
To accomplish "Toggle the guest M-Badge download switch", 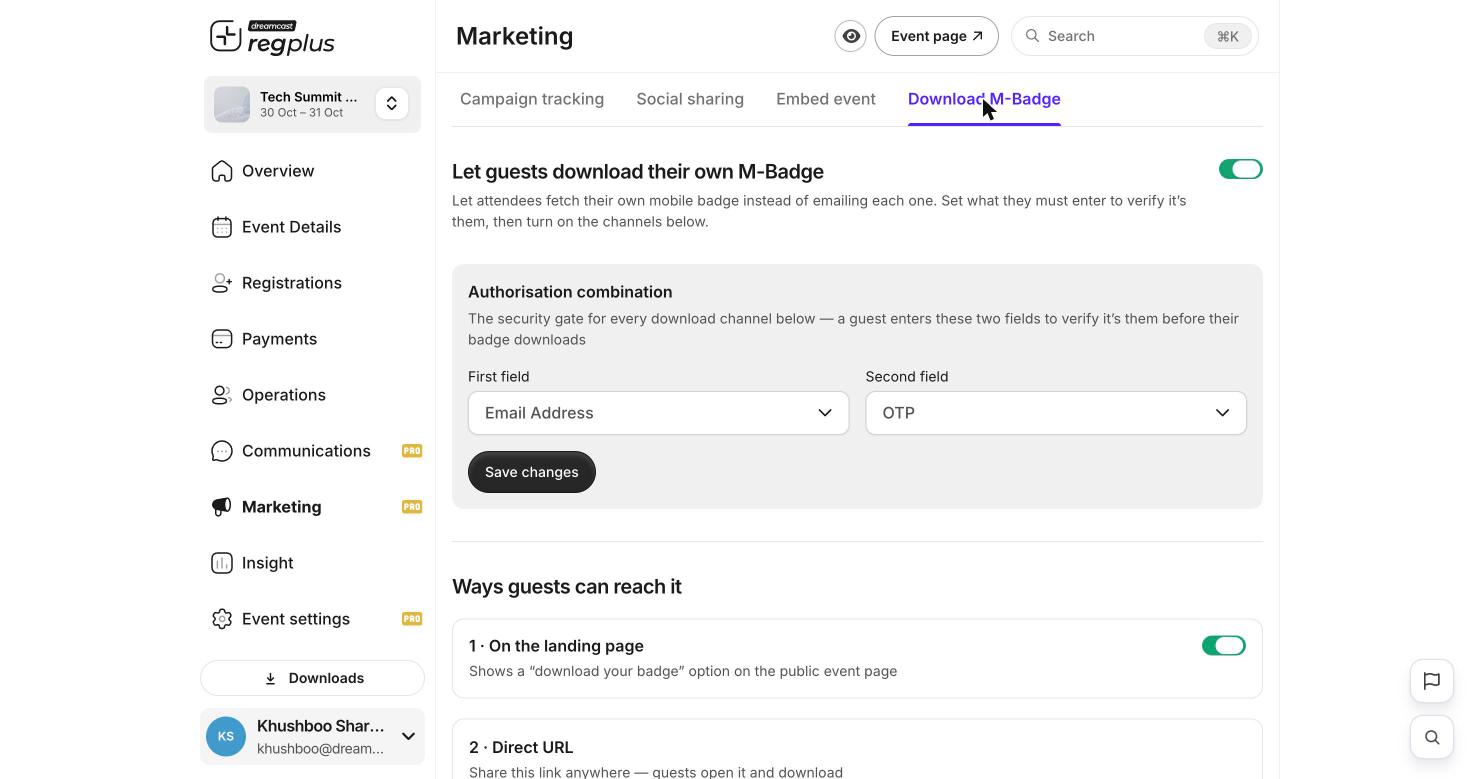I will [1241, 169].
